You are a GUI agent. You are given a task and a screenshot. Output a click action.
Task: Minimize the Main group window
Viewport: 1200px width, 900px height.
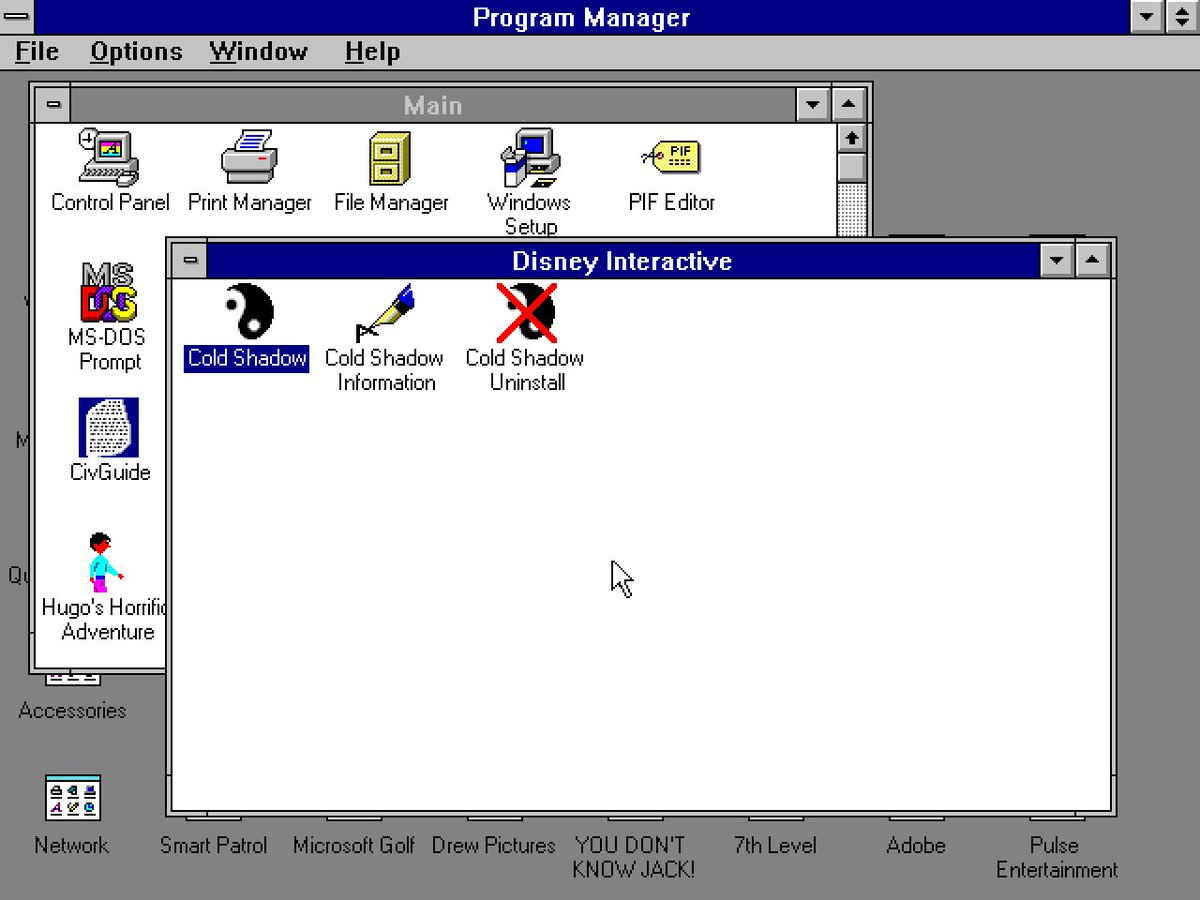tap(813, 105)
